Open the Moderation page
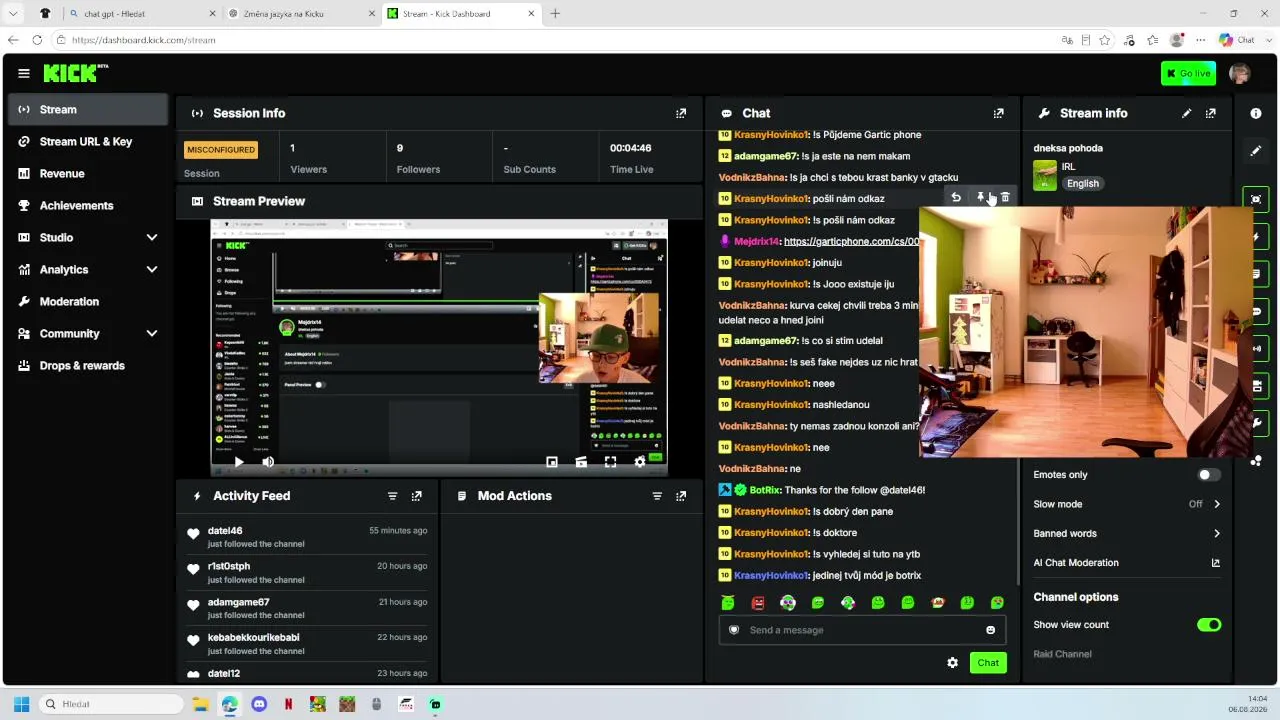 coord(88,302)
